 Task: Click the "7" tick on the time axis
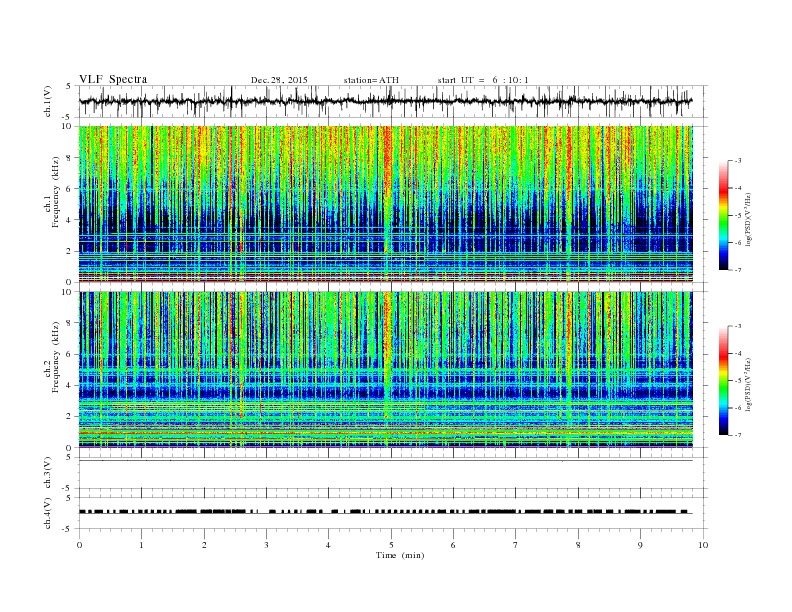[x=516, y=545]
